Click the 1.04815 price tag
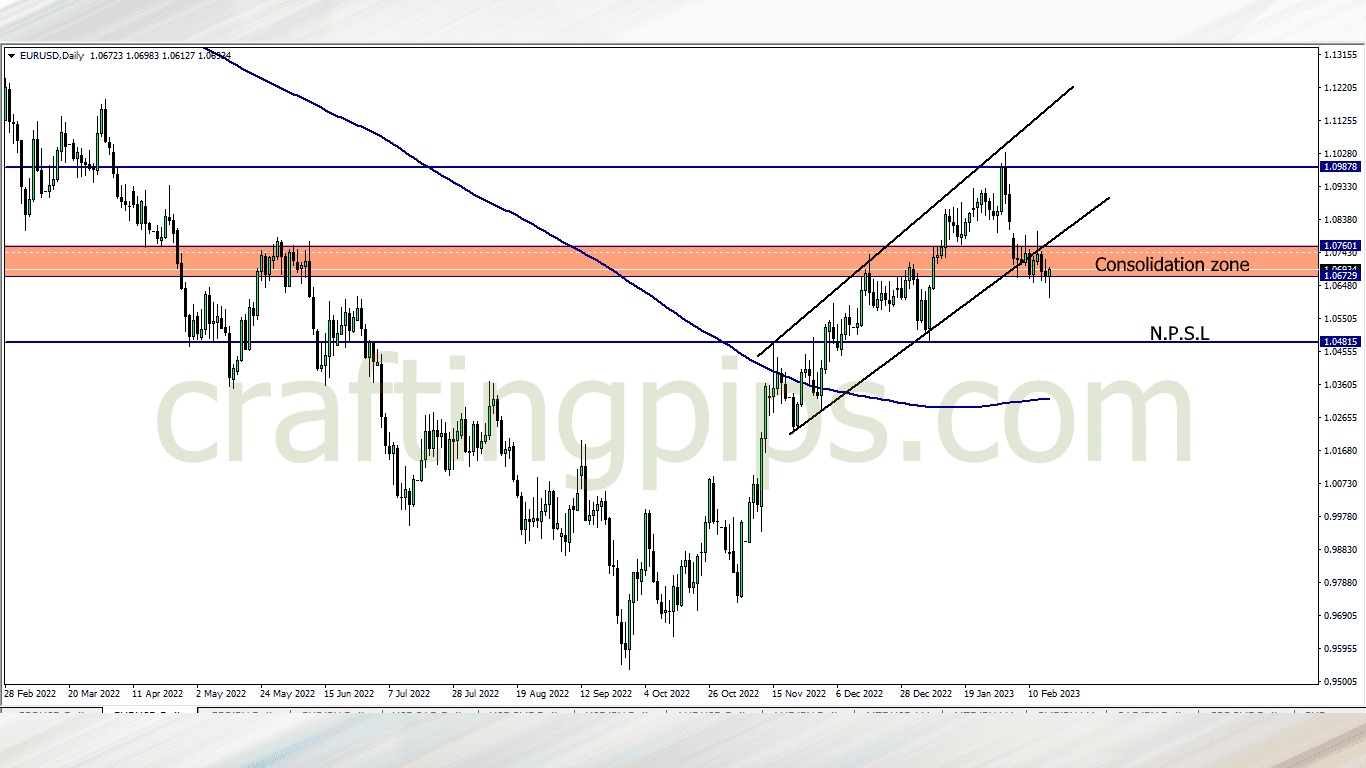Image resolution: width=1366 pixels, height=768 pixels. point(1340,342)
